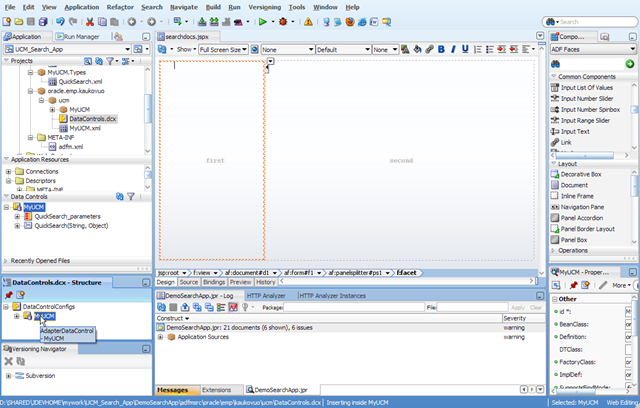Open the Versioning menu

[264, 7]
